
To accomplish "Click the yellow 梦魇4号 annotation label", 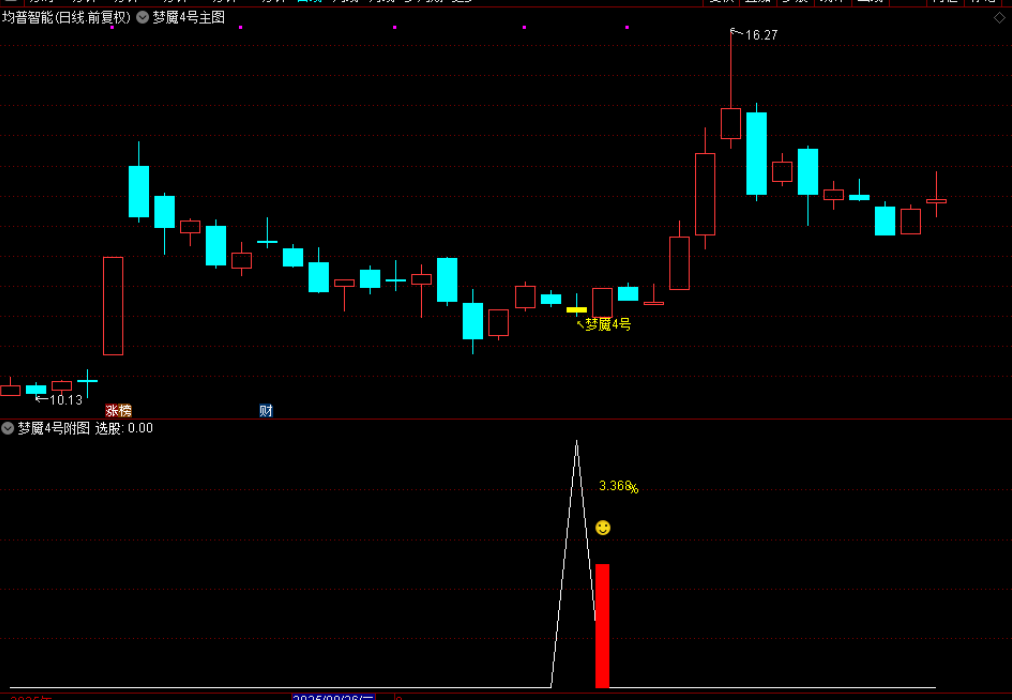I will 607,325.
